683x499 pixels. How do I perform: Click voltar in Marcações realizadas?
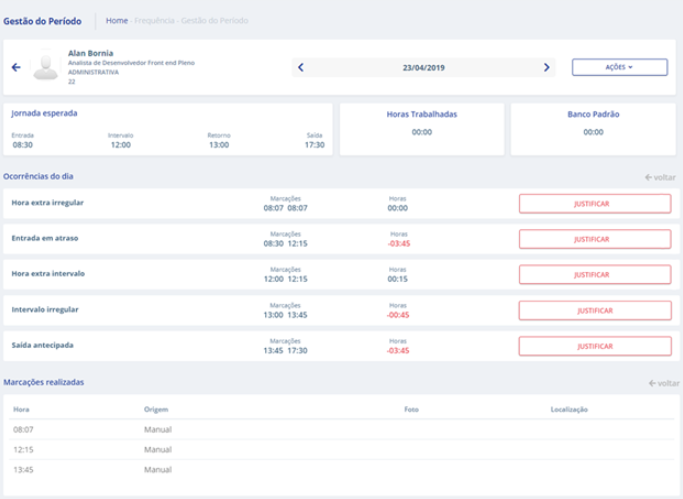pyautogui.click(x=662, y=383)
